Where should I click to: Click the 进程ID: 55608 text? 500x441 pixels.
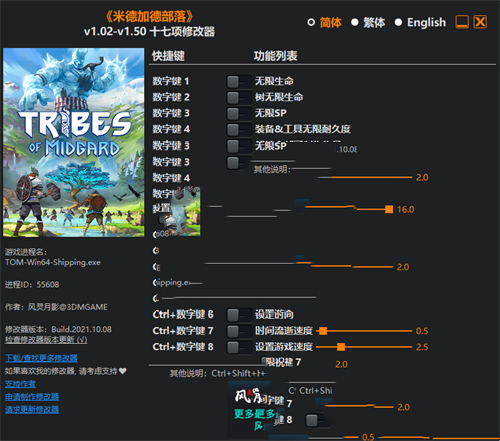pos(32,285)
